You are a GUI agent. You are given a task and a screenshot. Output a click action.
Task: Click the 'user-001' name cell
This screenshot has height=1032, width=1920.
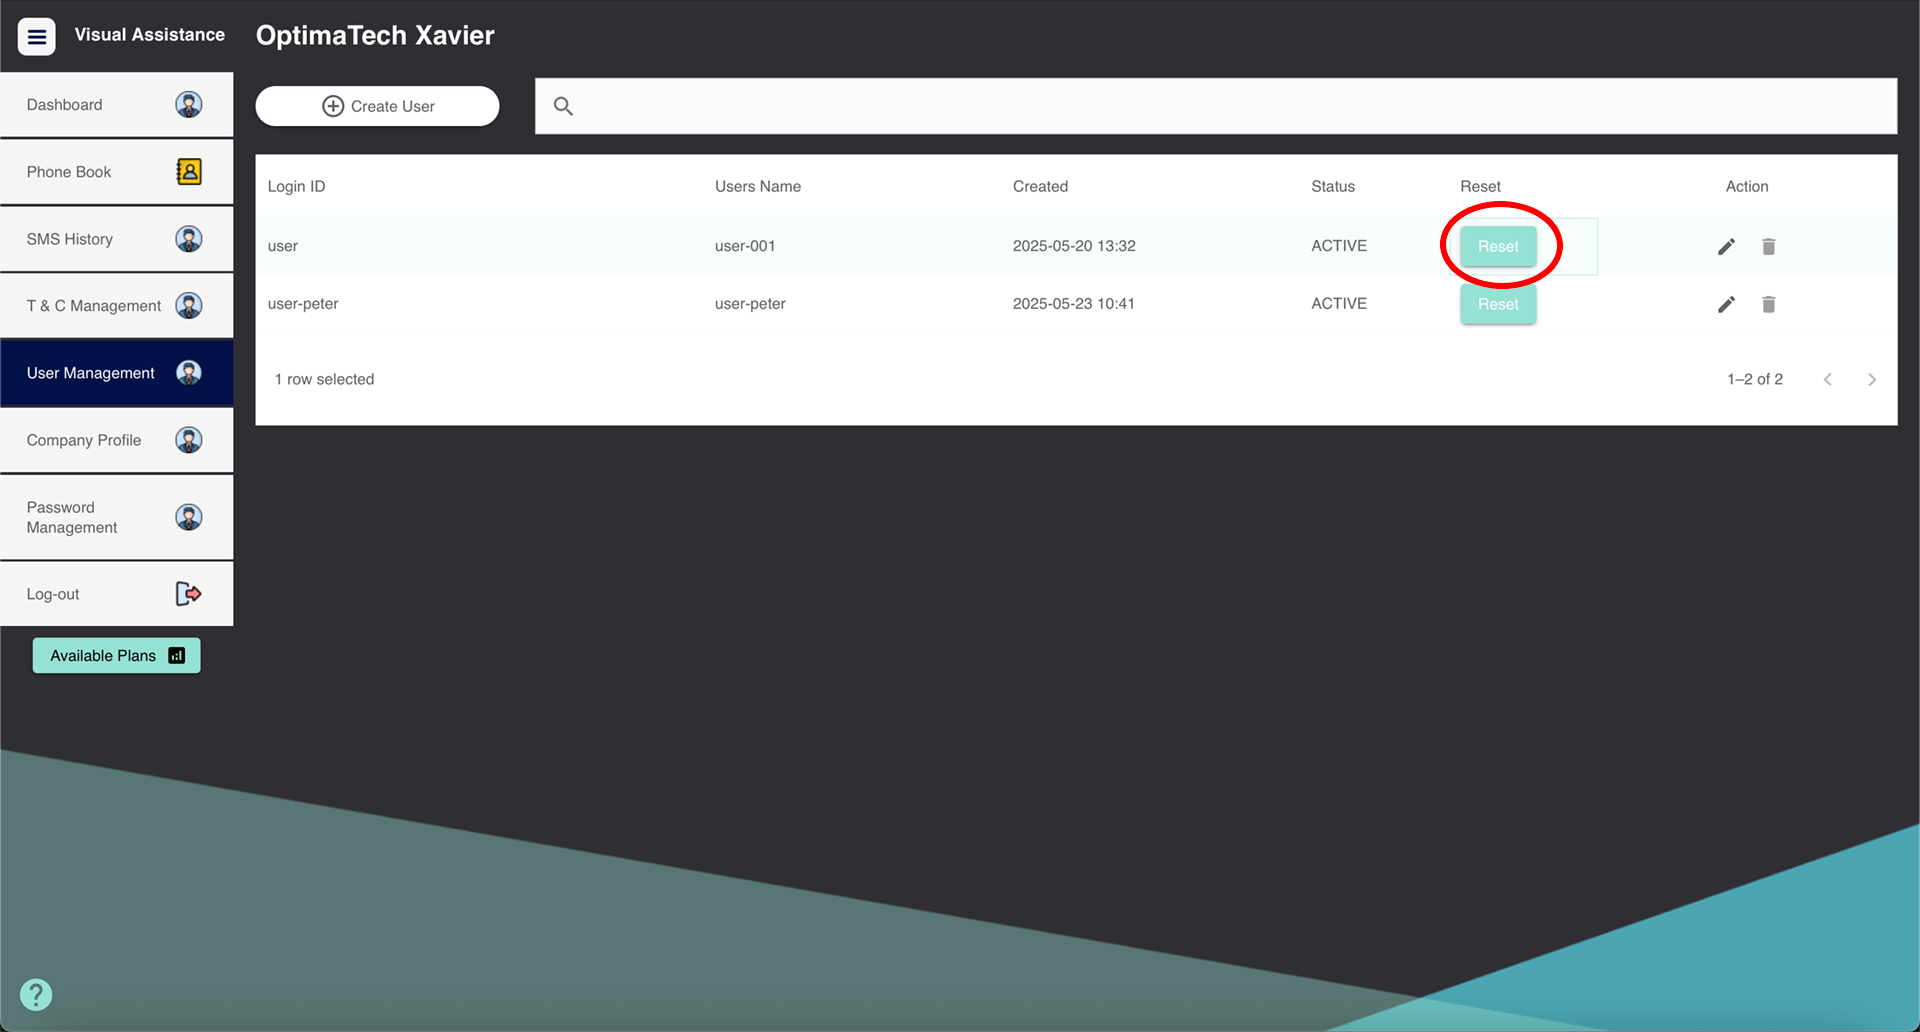(x=745, y=246)
